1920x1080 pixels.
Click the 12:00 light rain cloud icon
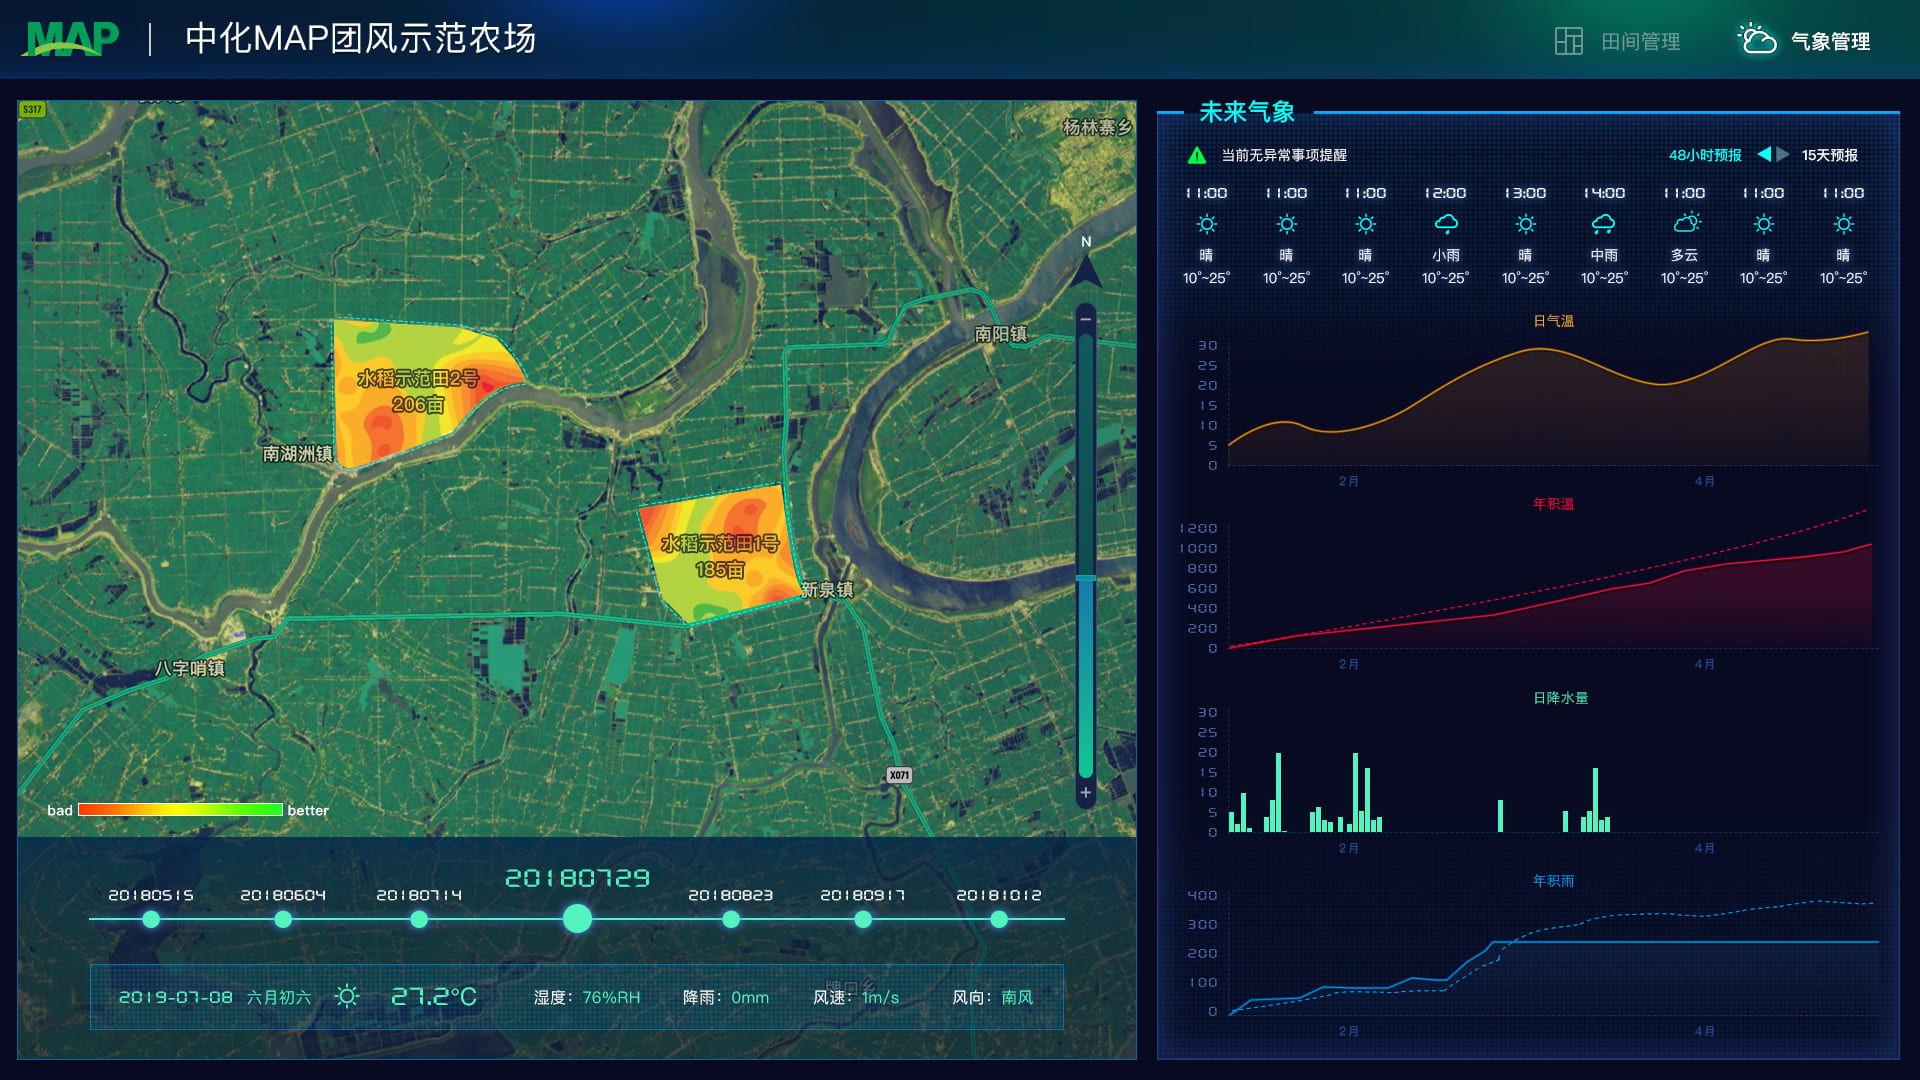[1445, 224]
